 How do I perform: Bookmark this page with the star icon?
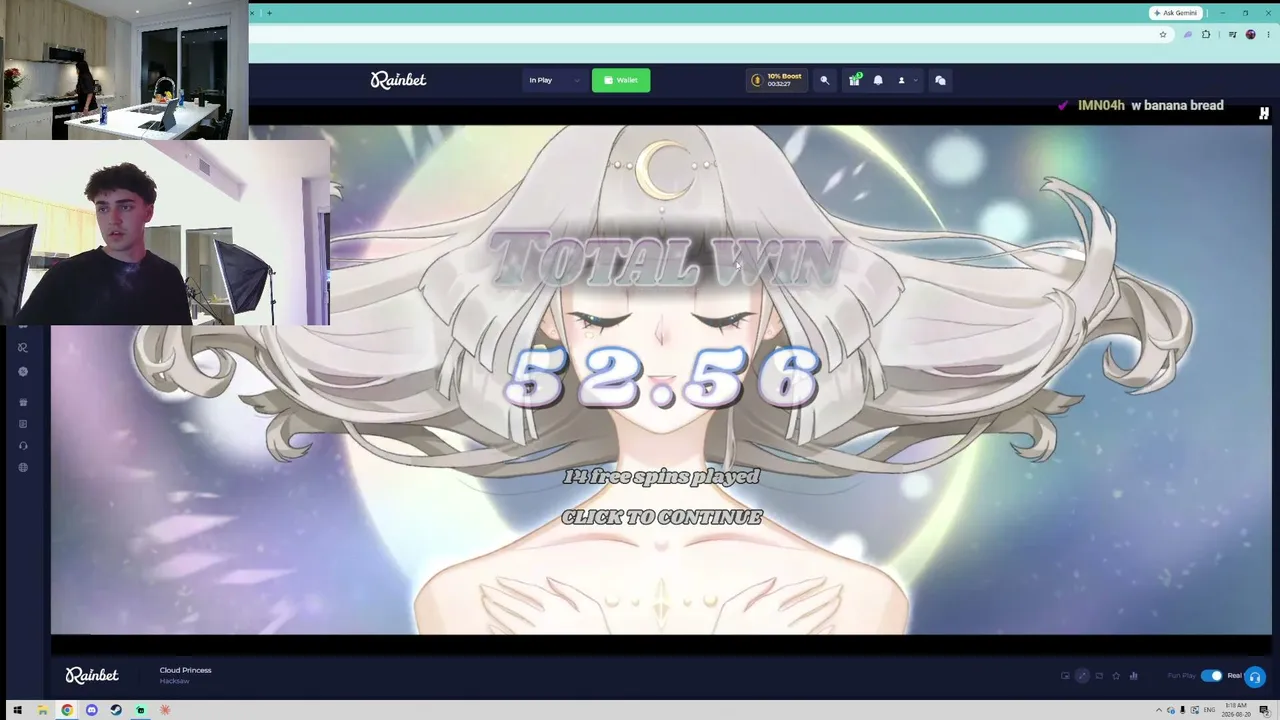(1163, 34)
